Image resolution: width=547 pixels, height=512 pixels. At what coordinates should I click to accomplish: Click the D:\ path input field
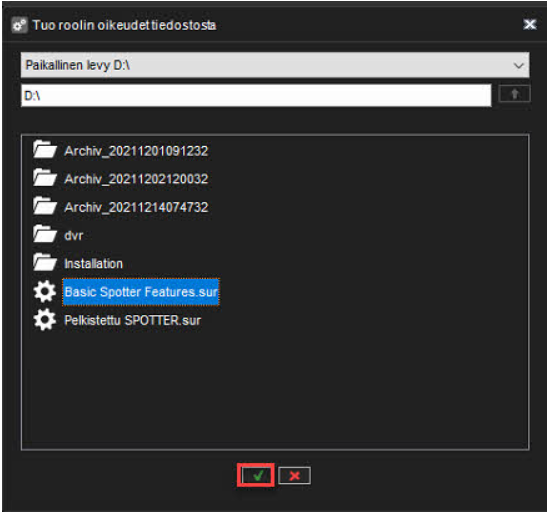click(x=256, y=95)
